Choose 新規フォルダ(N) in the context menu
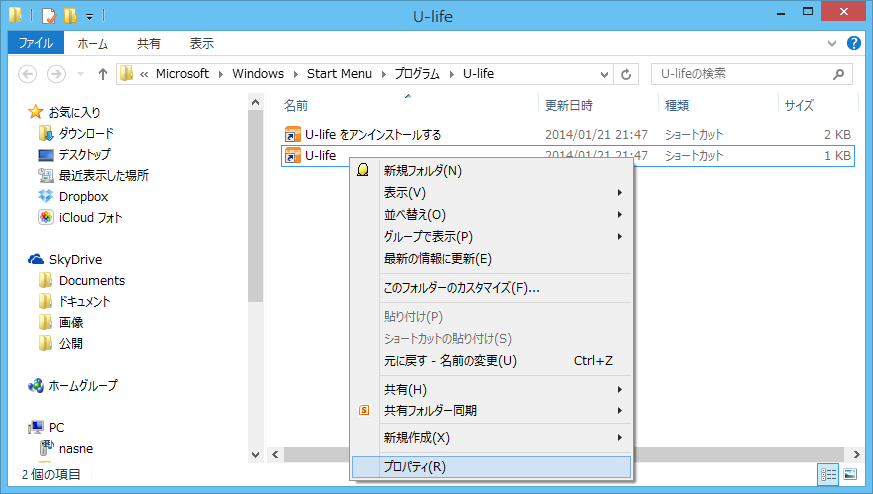 (492, 170)
